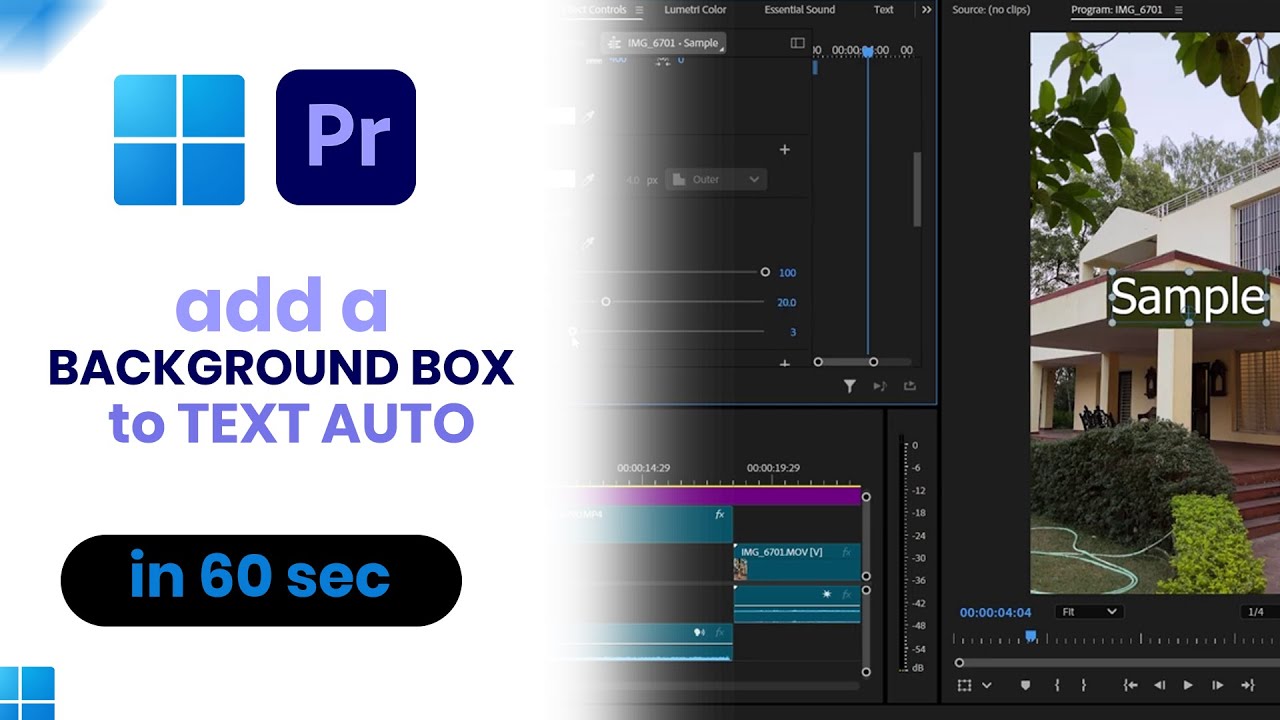Click the value 100 field

pyautogui.click(x=787, y=273)
